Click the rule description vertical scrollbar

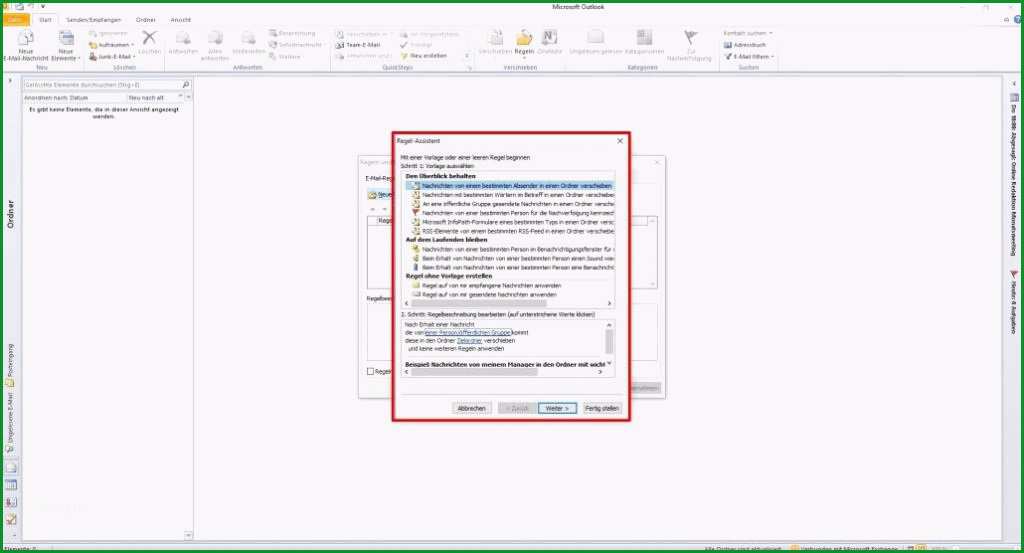[609, 341]
